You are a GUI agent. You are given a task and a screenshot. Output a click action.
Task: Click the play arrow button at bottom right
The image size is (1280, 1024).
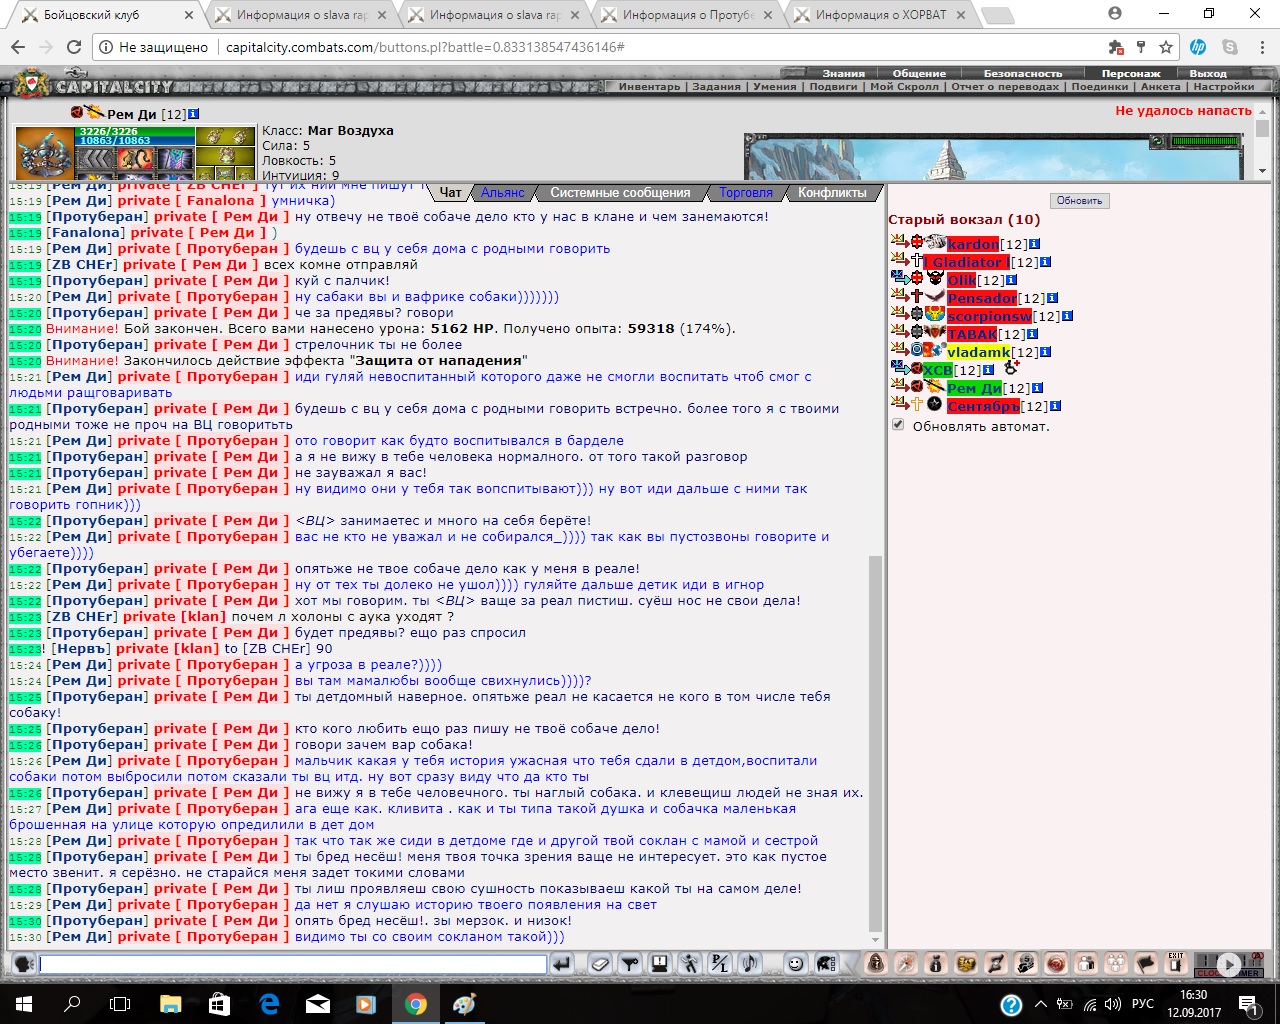pyautogui.click(x=1228, y=965)
